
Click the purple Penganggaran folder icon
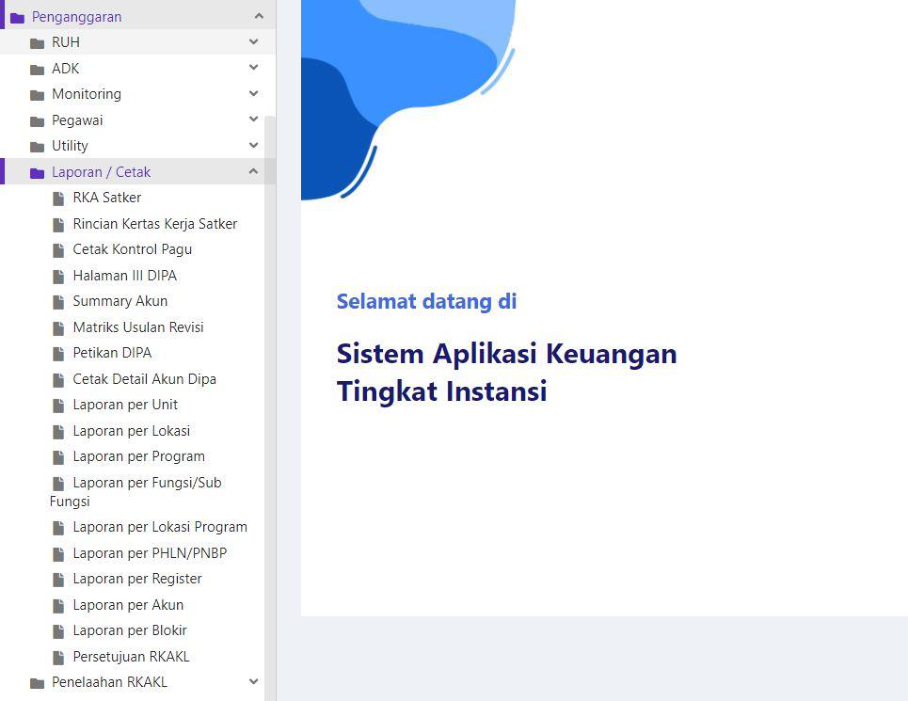17,17
